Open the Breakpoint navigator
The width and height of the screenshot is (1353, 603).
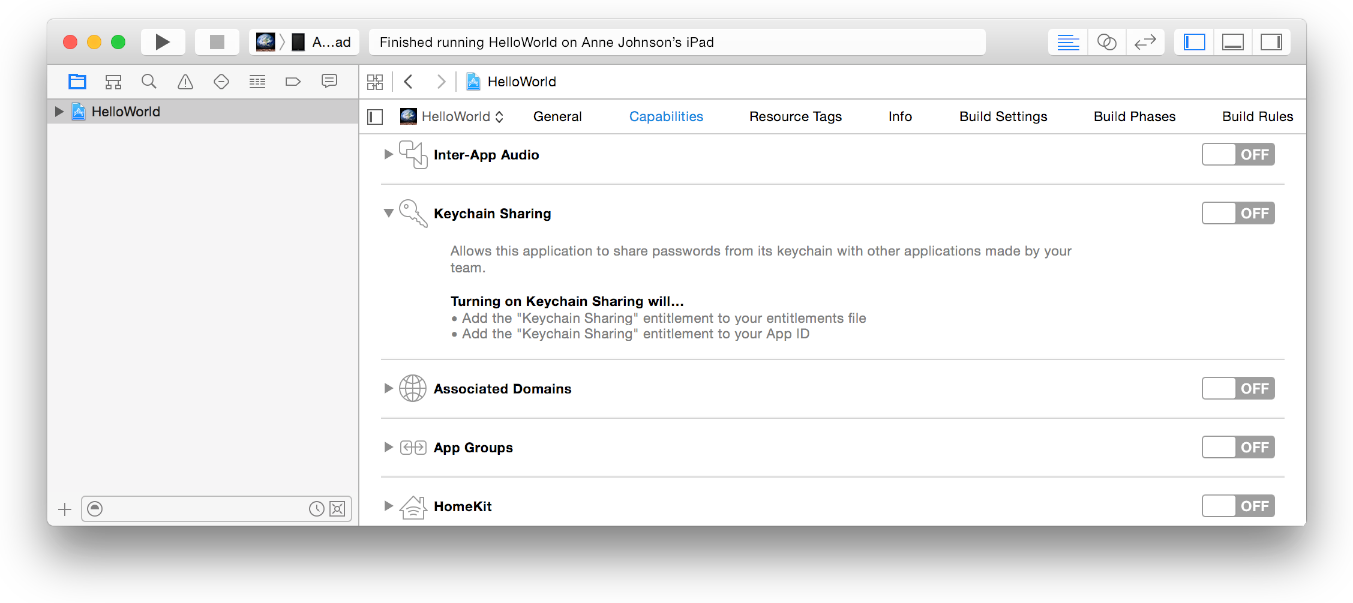coord(293,82)
